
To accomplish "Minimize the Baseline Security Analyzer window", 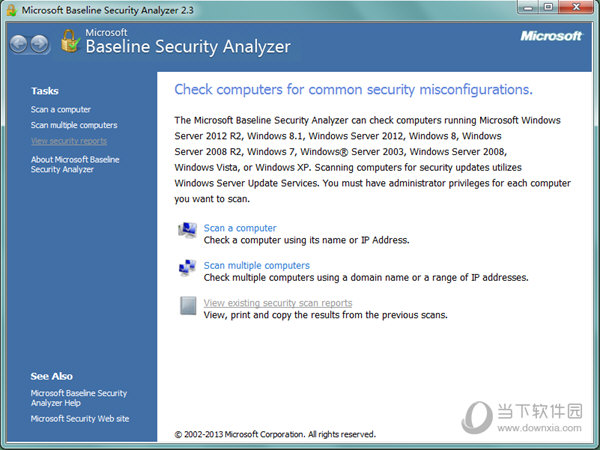I will 530,8.
